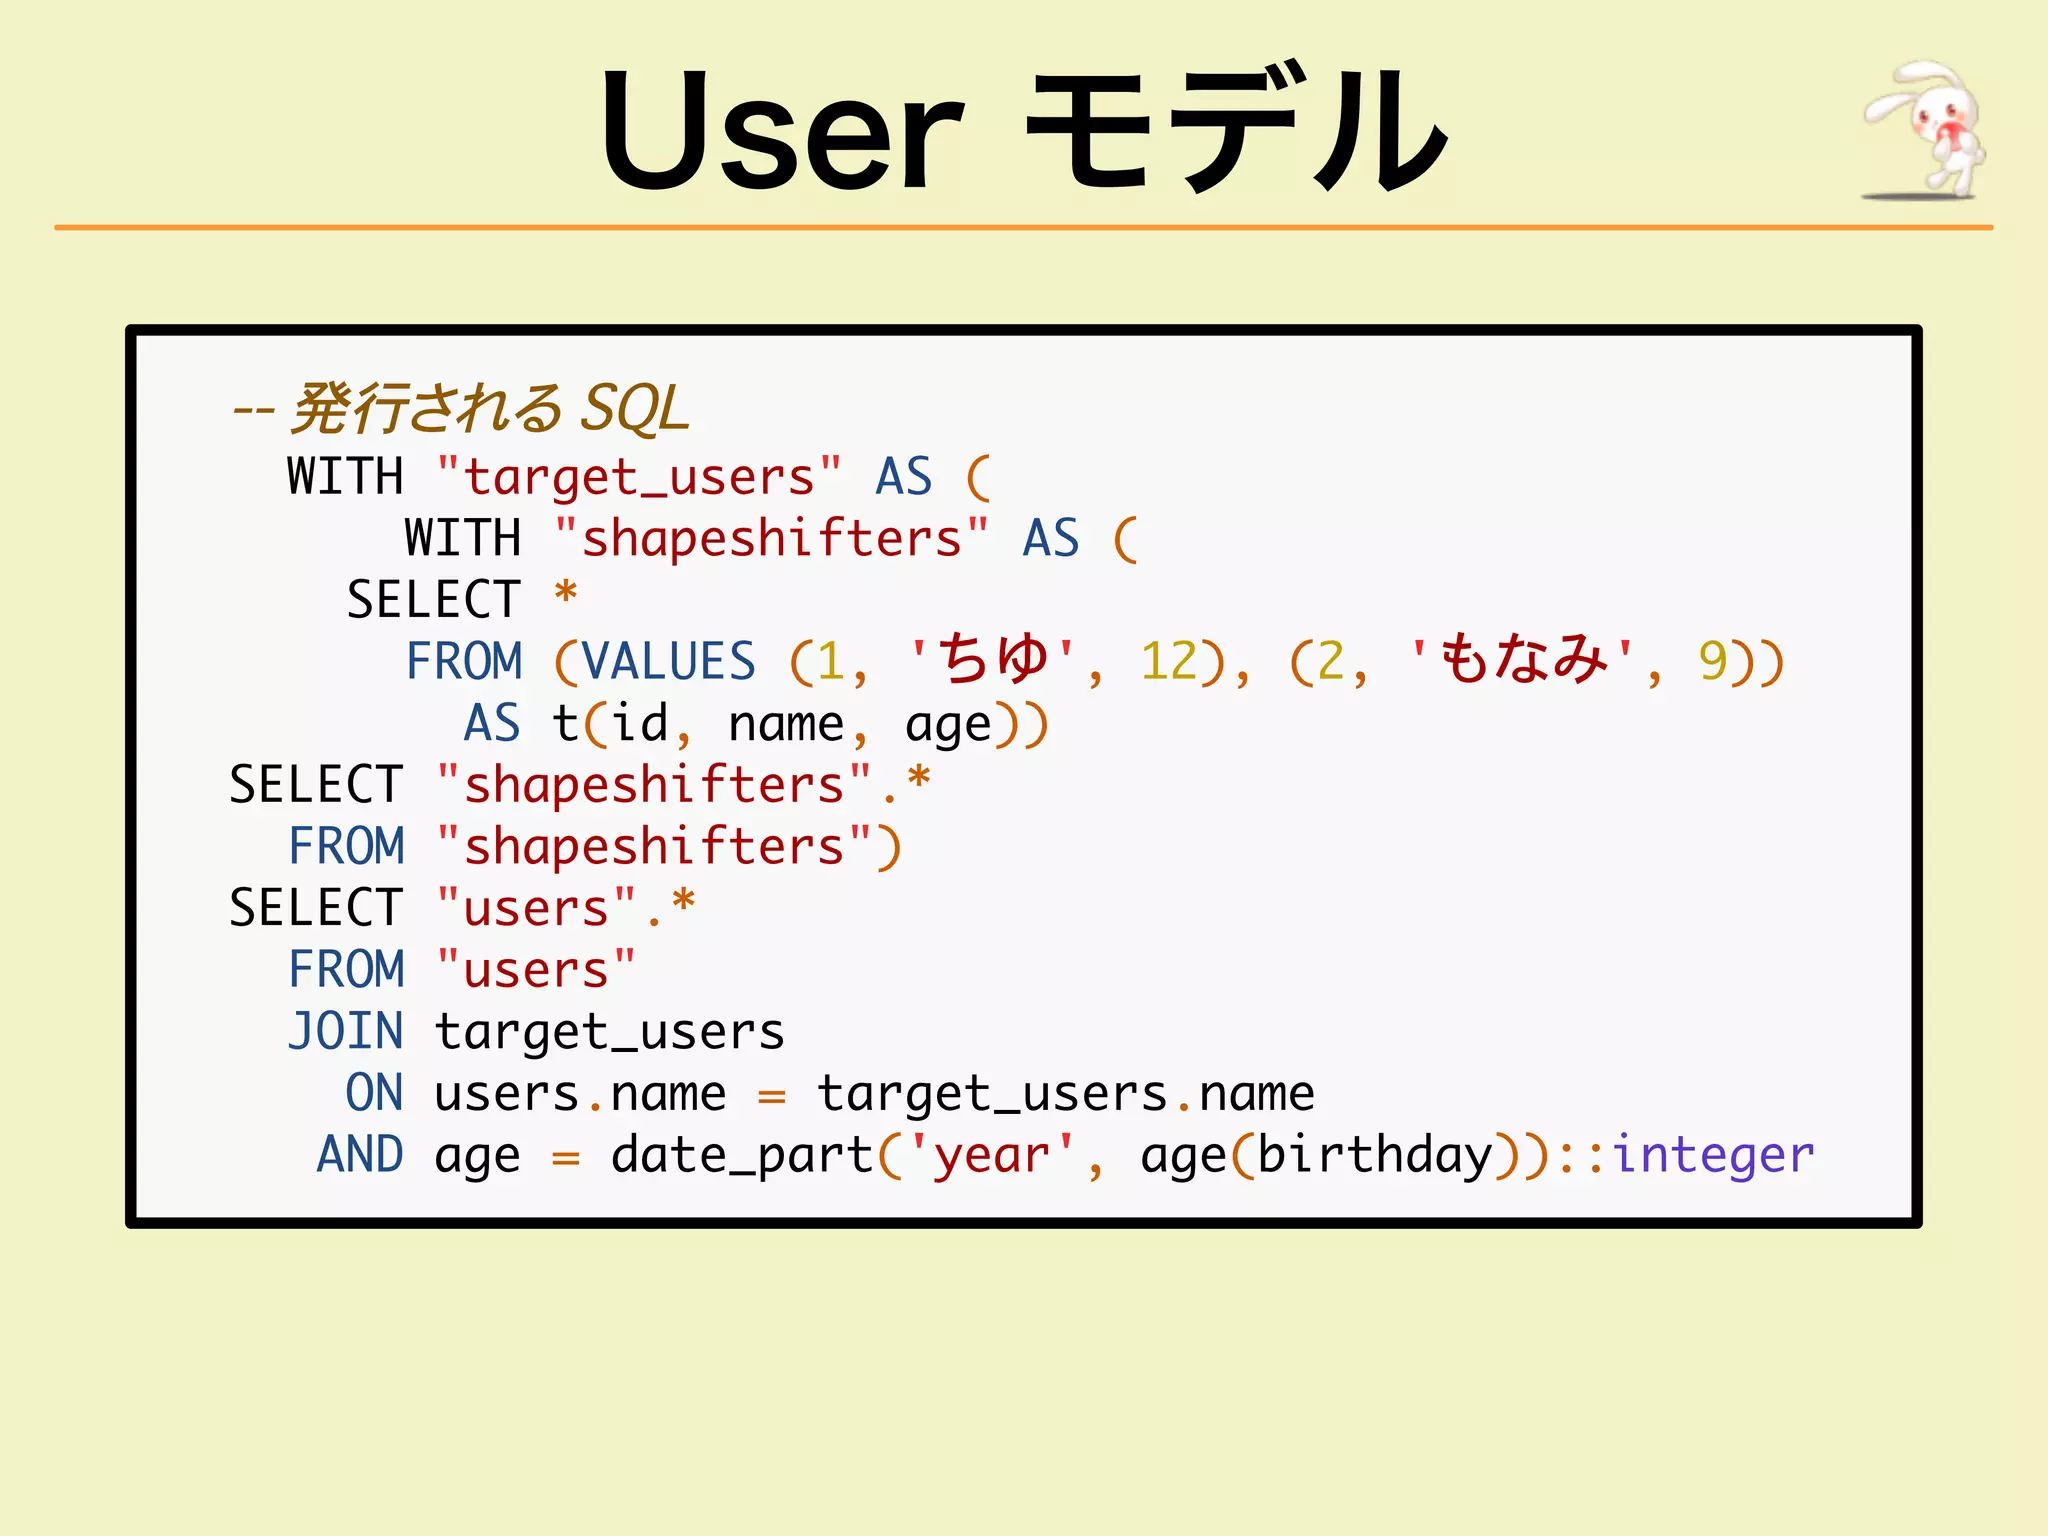This screenshot has height=1536, width=2048.
Task: Click the number 12 in VALUES
Action: point(1169,662)
